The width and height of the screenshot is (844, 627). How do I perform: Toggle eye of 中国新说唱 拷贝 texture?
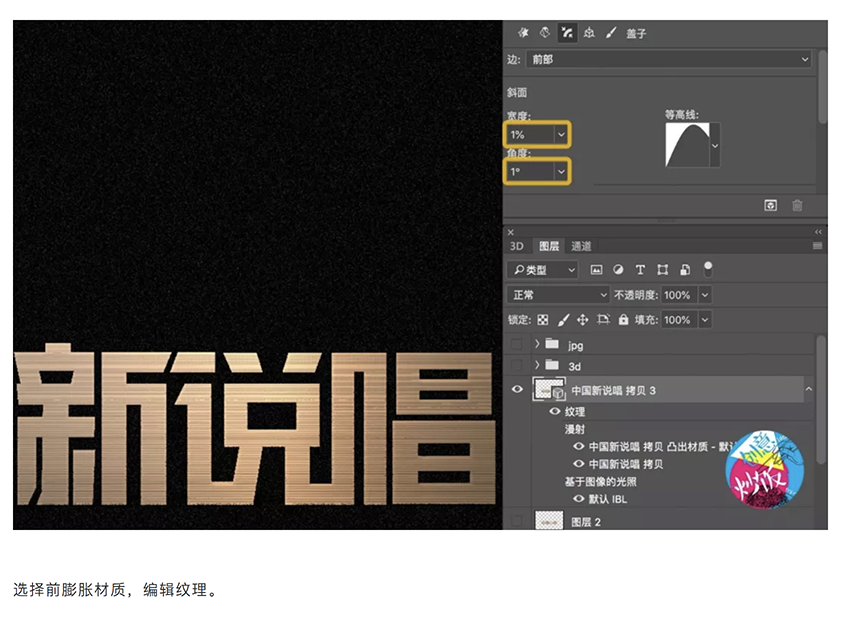(x=579, y=463)
